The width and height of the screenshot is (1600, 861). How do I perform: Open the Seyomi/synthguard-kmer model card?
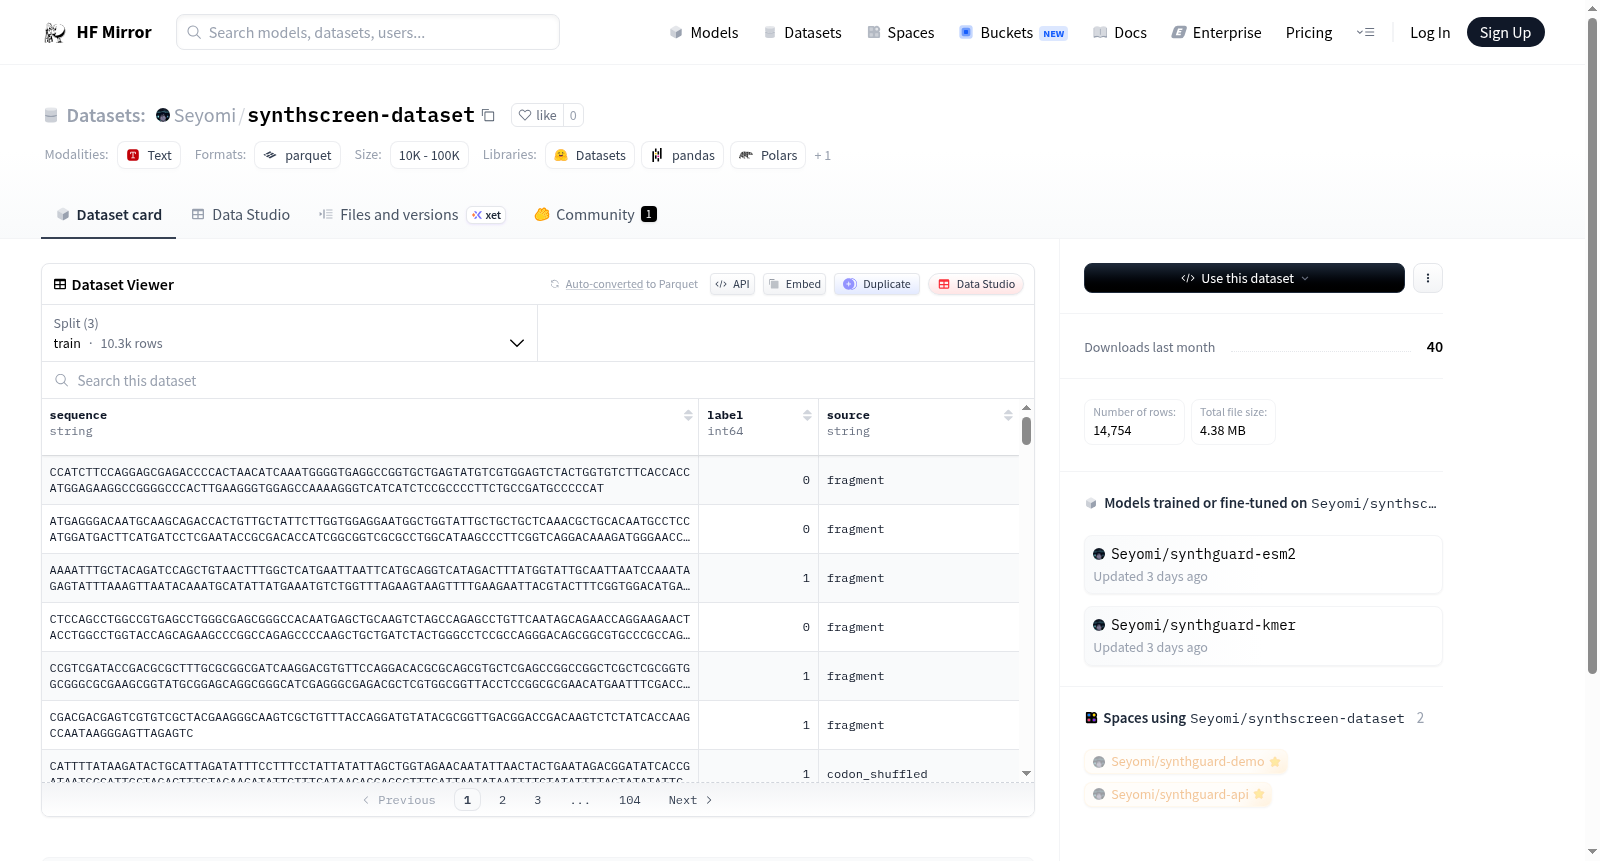click(x=1263, y=636)
